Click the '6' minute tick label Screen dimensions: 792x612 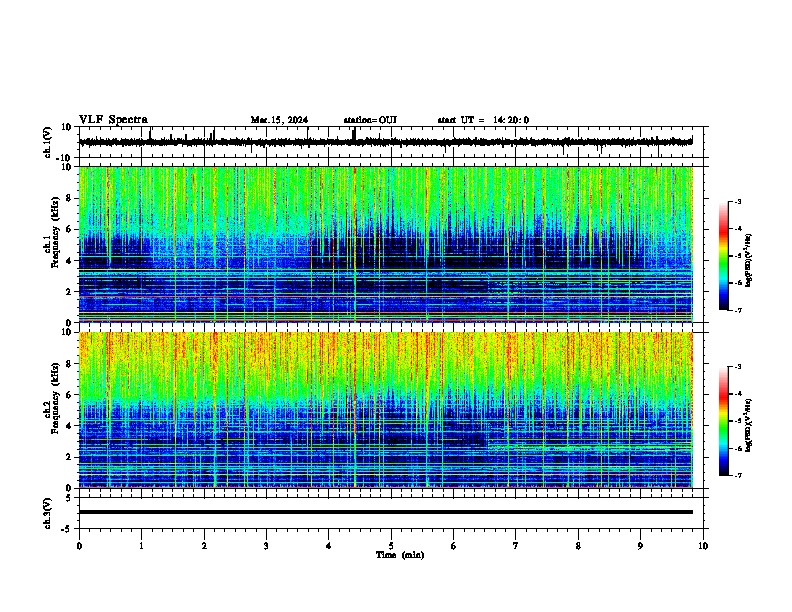point(454,546)
